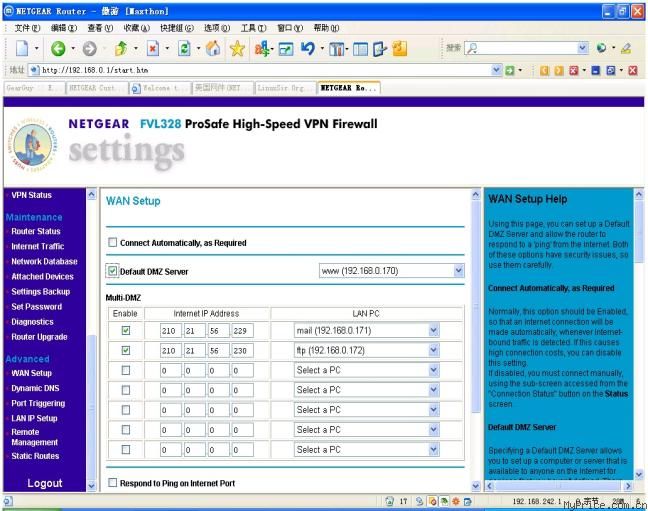
Task: Open Attached Devices in the sidebar
Action: pyautogui.click(x=42, y=276)
